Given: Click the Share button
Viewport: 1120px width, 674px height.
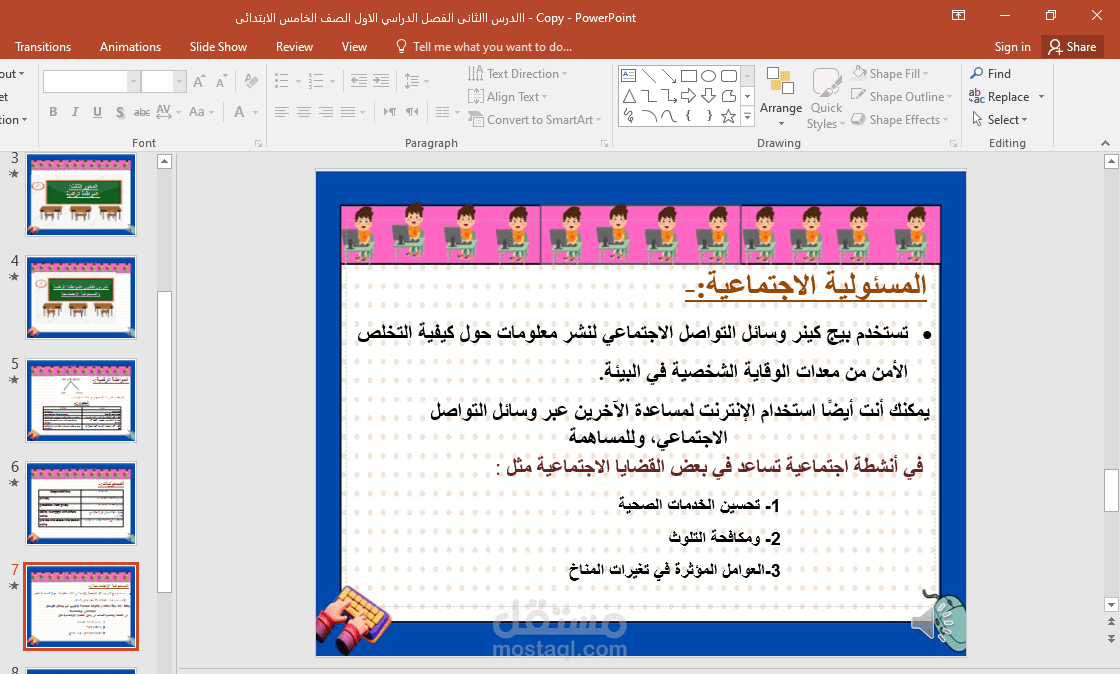Looking at the screenshot, I should click(x=1072, y=46).
